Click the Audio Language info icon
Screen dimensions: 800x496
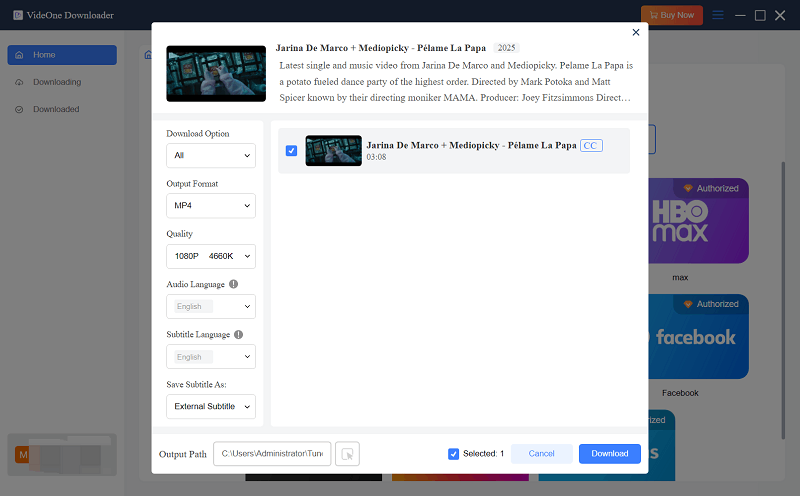(x=233, y=284)
